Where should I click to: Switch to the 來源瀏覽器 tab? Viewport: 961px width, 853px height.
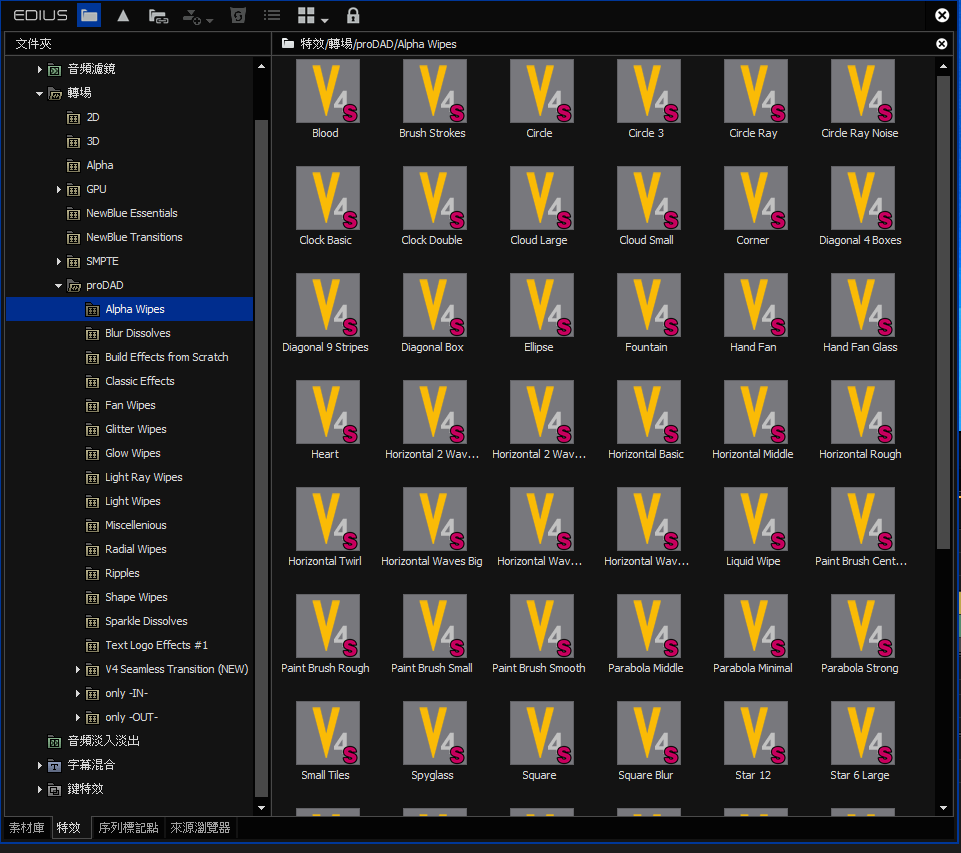click(x=200, y=828)
